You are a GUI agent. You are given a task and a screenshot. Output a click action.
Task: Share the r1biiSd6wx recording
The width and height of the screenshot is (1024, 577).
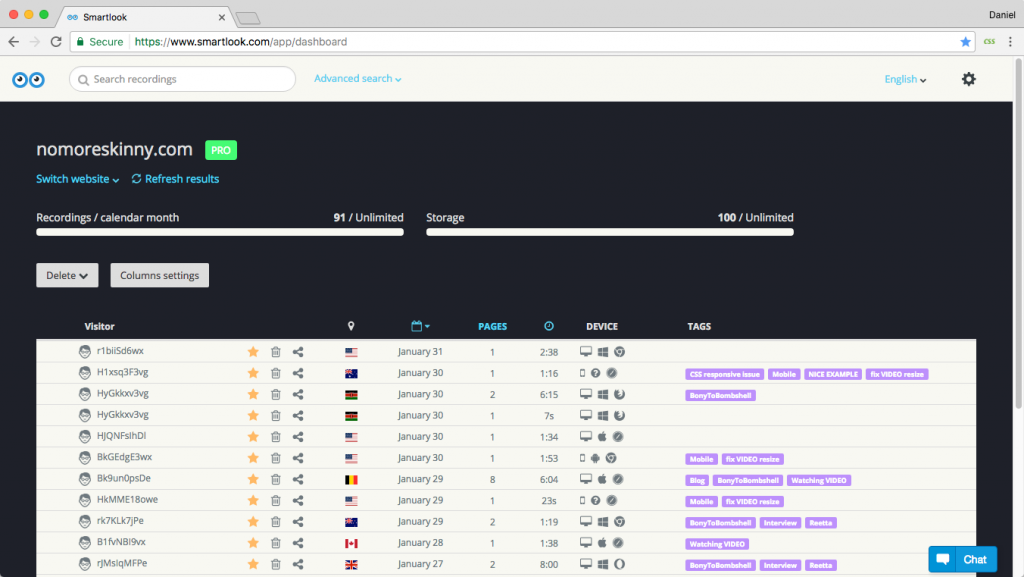[298, 352]
